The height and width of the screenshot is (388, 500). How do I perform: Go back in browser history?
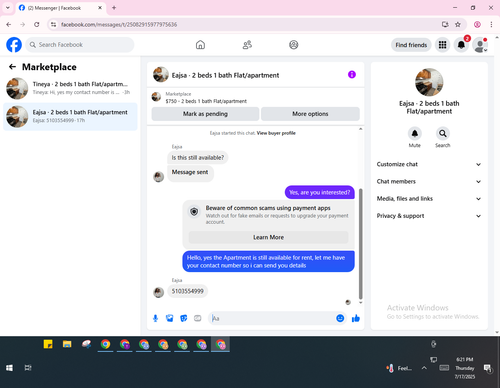click(9, 24)
